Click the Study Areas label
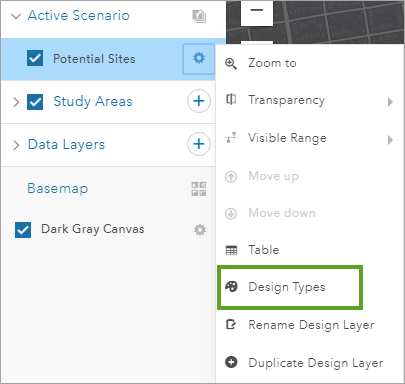The height and width of the screenshot is (384, 405). point(93,101)
